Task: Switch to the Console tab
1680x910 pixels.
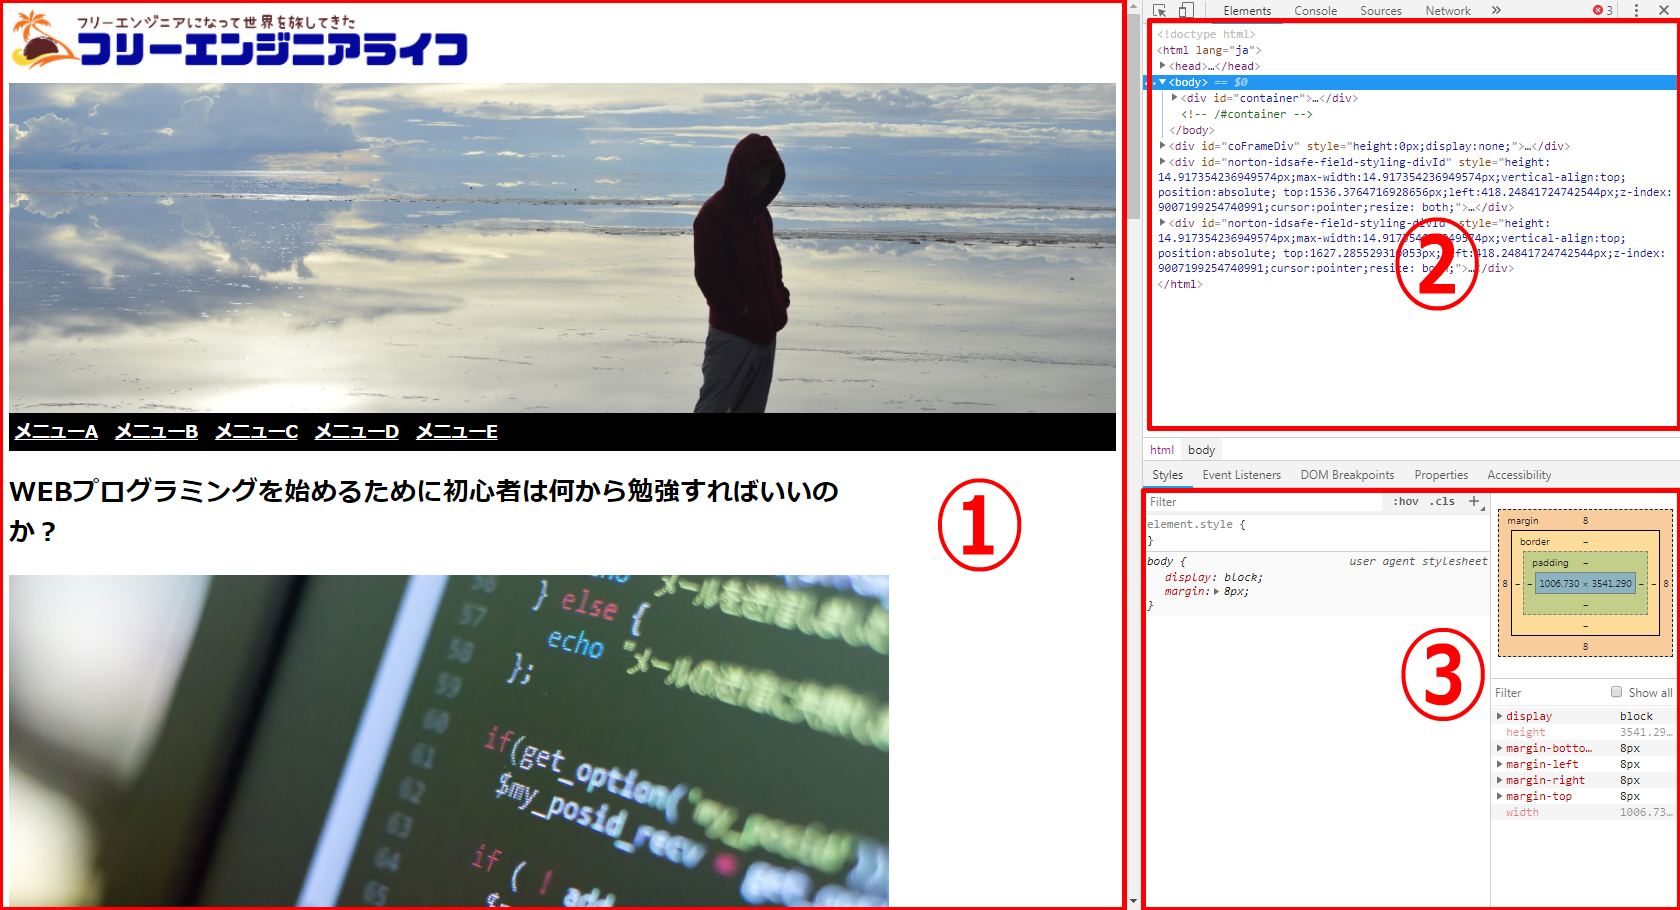Action: [1315, 11]
